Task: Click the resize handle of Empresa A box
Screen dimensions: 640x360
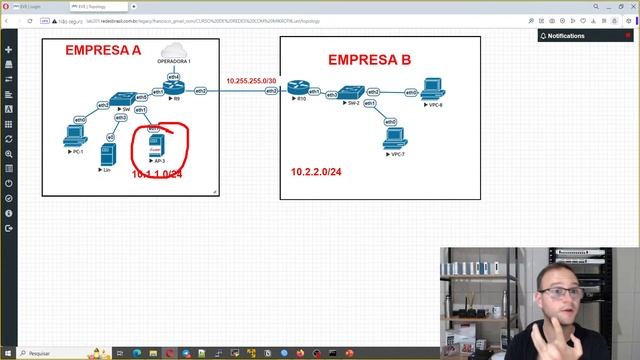Action: pos(215,191)
